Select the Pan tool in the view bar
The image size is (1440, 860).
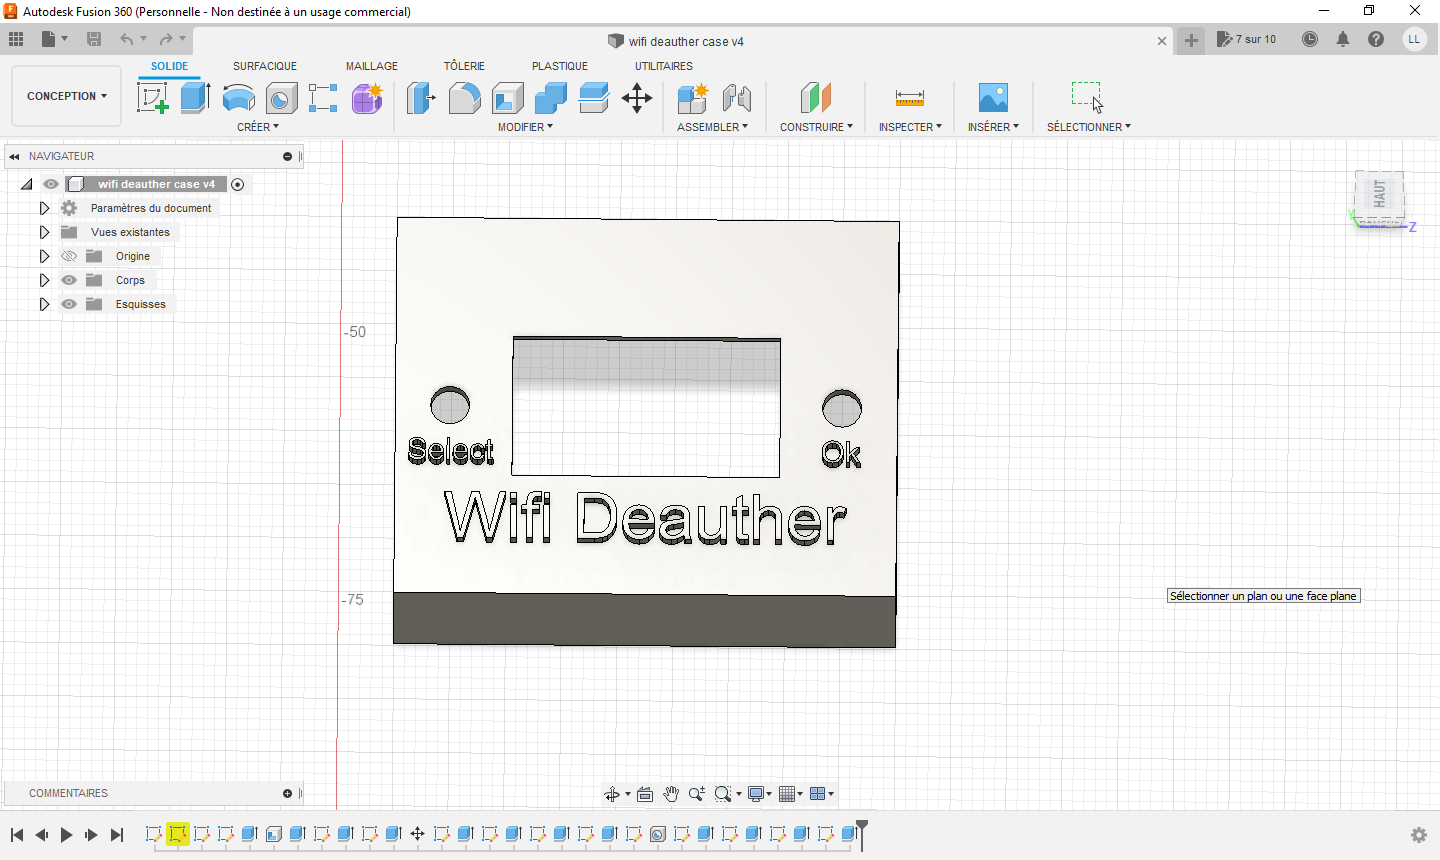tap(672, 793)
